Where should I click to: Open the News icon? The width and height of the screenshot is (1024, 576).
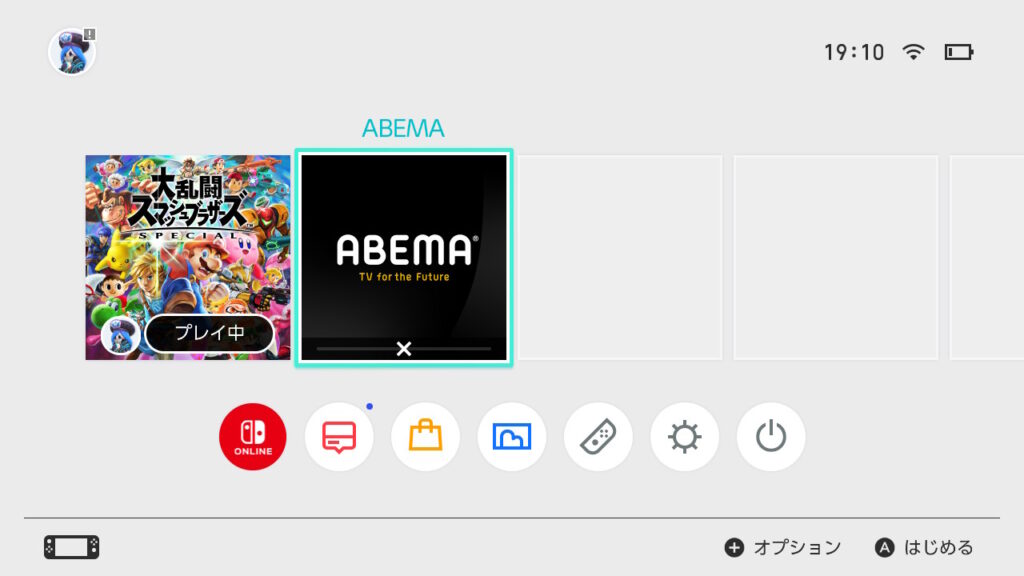[x=339, y=436]
